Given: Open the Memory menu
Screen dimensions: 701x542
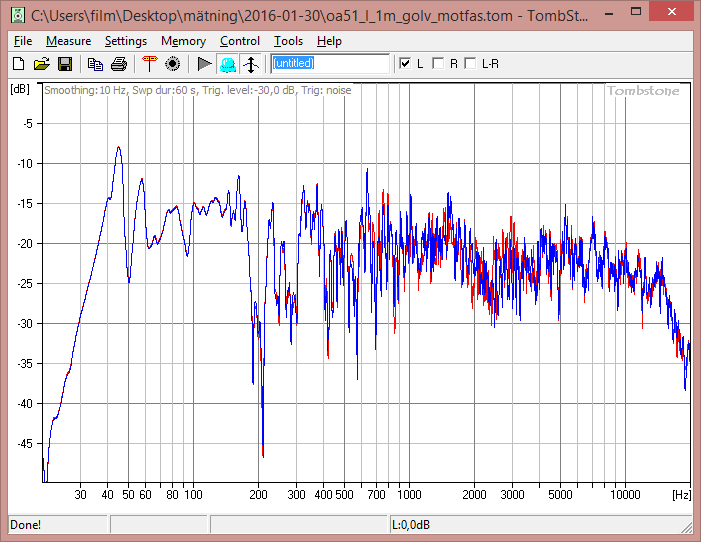Looking at the screenshot, I should coord(183,41).
